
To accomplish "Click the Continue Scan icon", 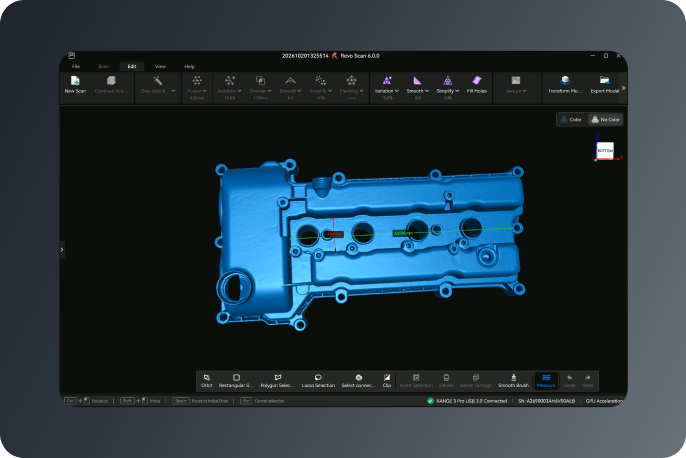I will point(111,80).
